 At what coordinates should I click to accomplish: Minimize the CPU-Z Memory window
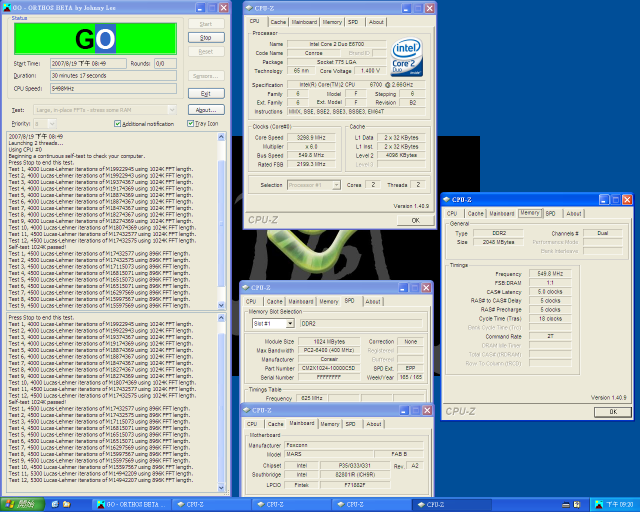point(604,200)
